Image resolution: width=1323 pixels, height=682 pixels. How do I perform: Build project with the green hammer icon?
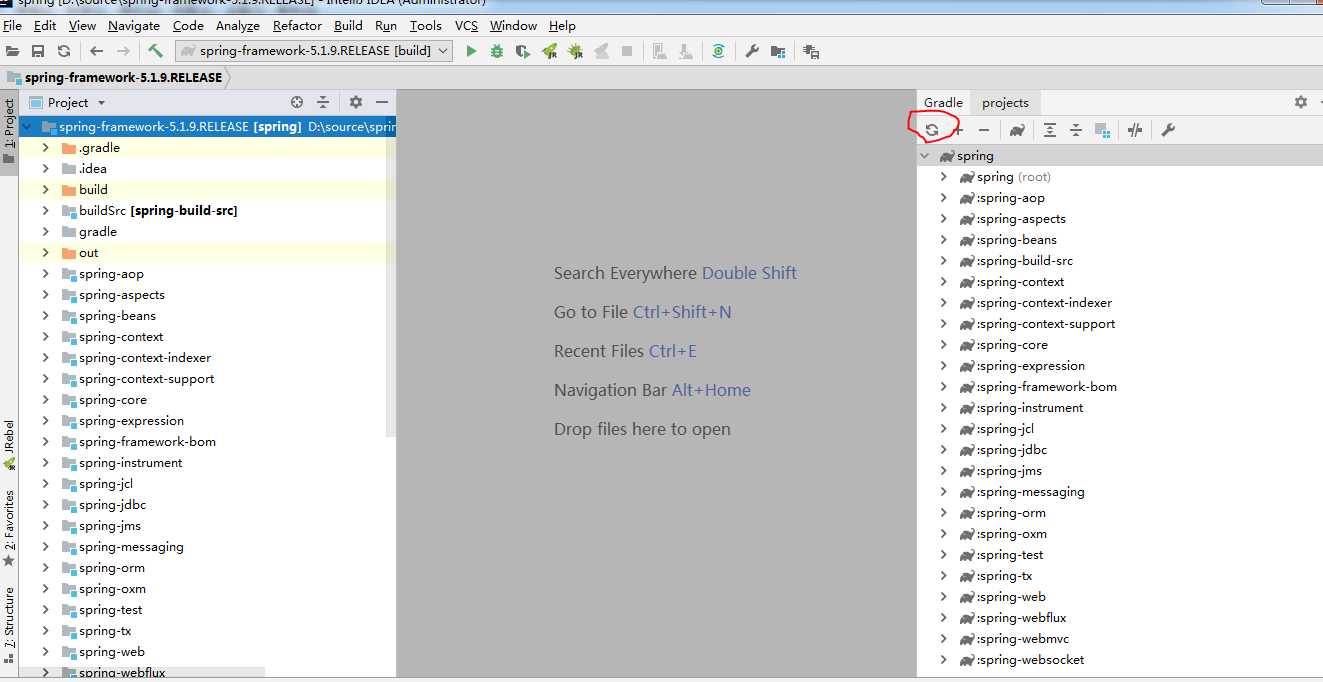[156, 50]
